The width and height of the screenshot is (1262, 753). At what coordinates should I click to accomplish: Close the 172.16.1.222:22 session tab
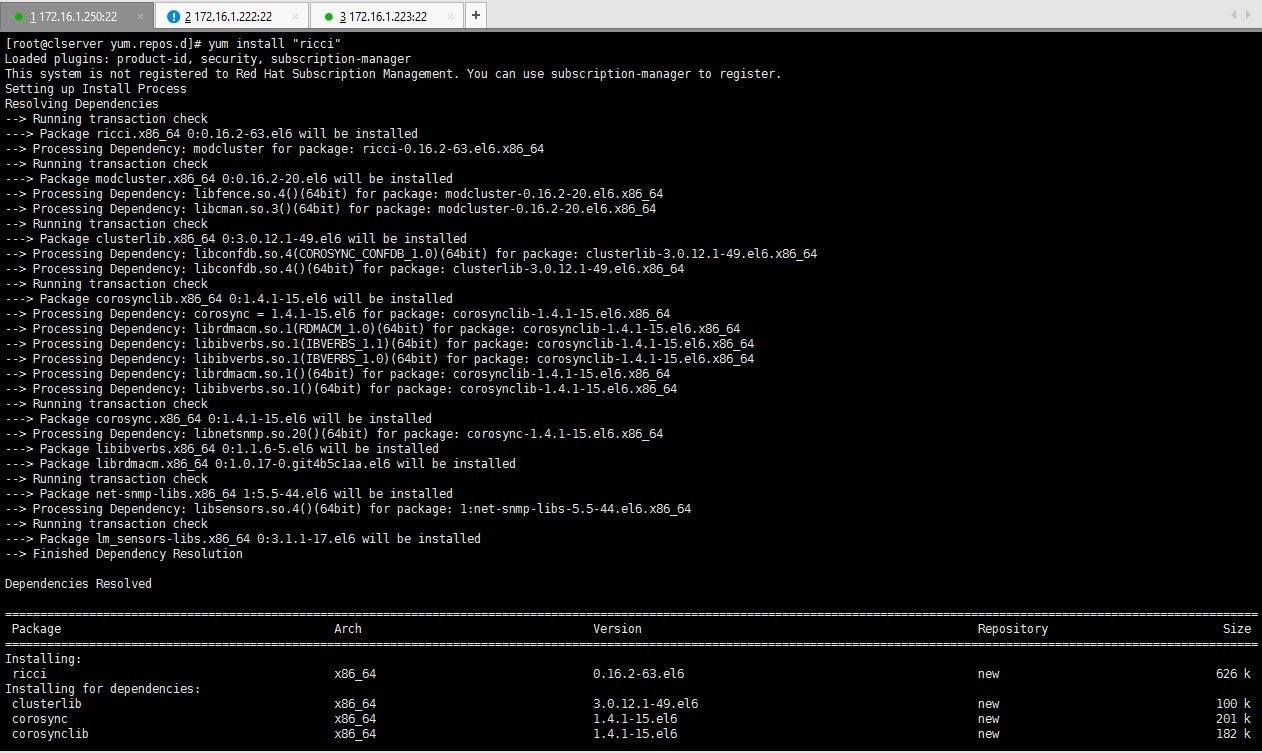point(293,16)
